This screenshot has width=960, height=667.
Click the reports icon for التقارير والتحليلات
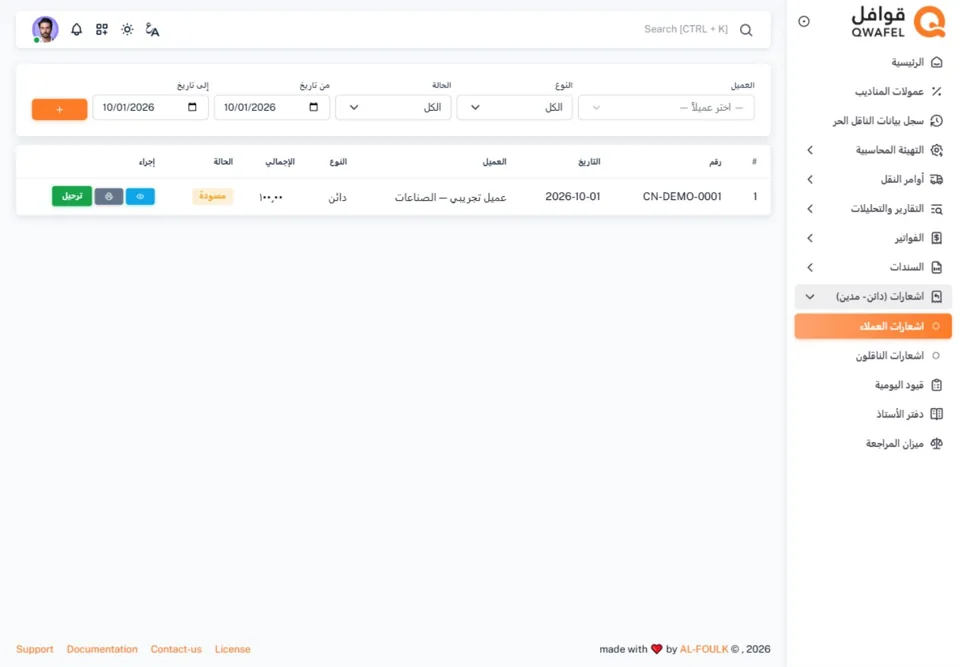point(937,209)
